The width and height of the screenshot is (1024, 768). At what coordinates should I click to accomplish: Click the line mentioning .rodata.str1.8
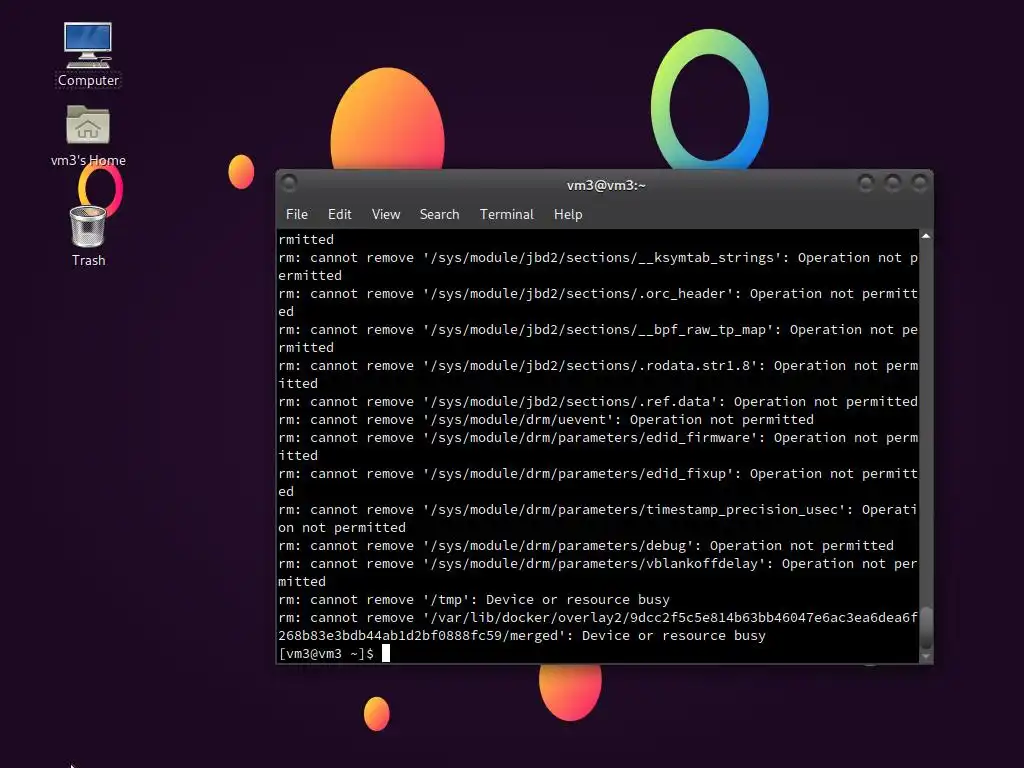point(598,374)
